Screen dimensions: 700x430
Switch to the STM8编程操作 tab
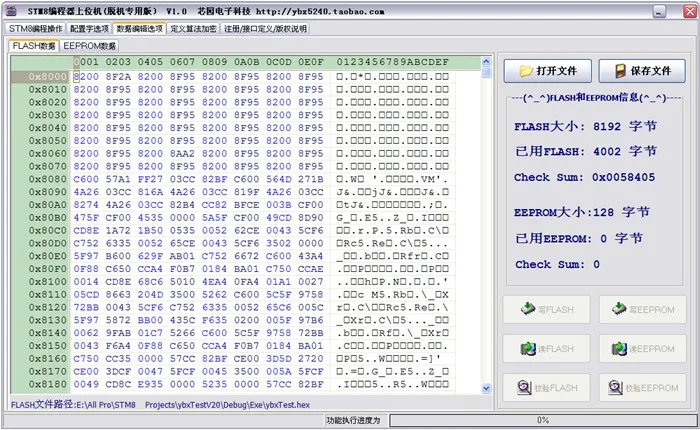(35, 29)
